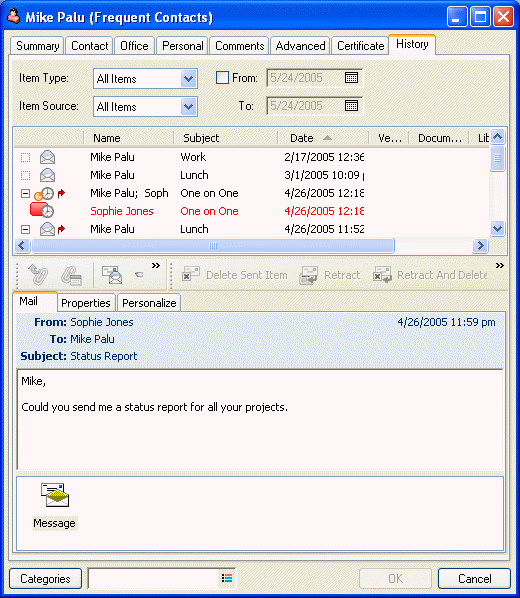The image size is (520, 598).
Task: Click the horizontal scroll left arrow
Action: [x=22, y=245]
